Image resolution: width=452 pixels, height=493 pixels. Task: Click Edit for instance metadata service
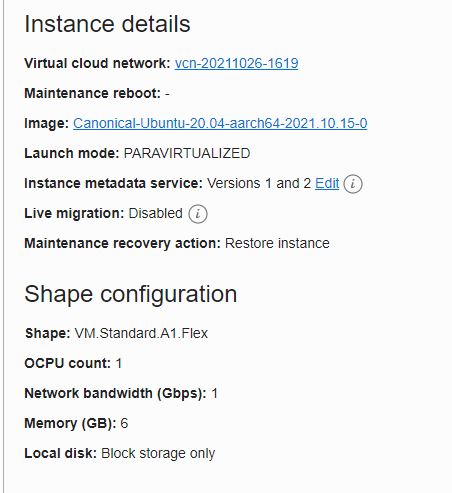[x=327, y=183]
